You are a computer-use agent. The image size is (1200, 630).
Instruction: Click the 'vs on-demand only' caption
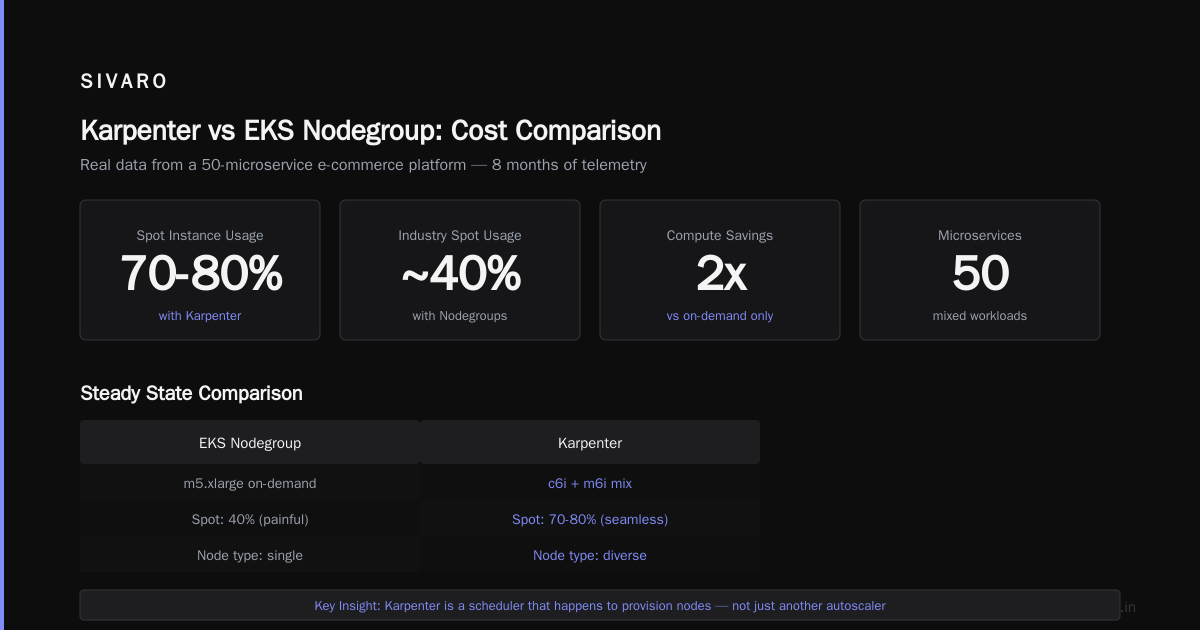tap(720, 316)
